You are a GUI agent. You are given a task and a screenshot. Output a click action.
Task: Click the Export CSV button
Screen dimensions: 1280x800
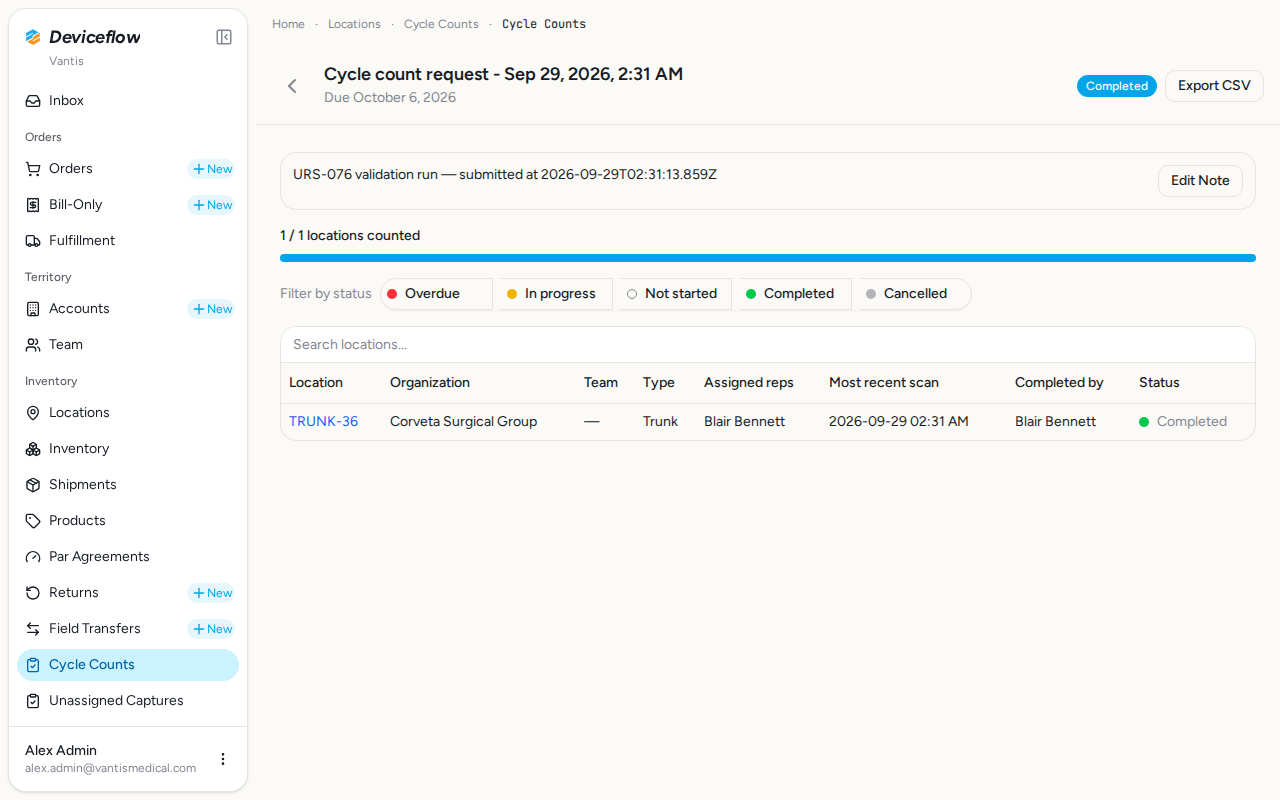1214,86
